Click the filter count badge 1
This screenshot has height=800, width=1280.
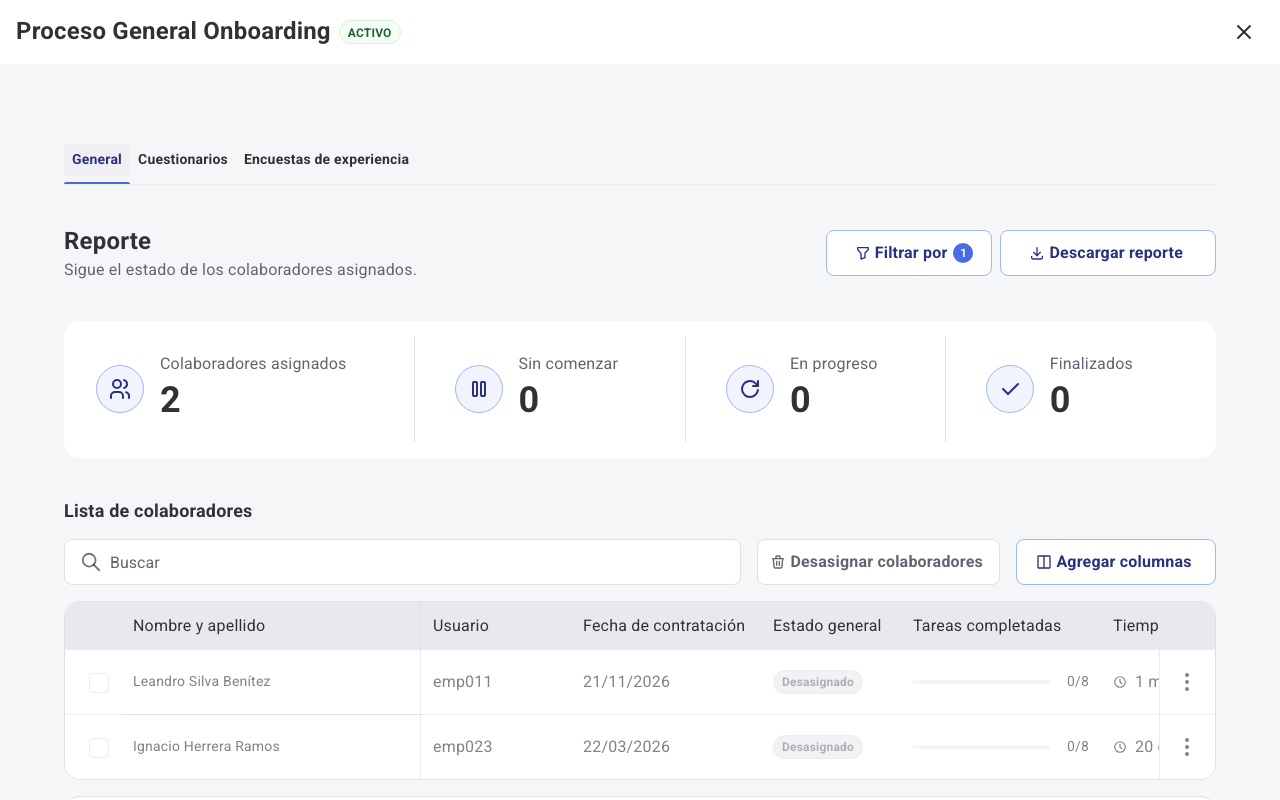(963, 253)
